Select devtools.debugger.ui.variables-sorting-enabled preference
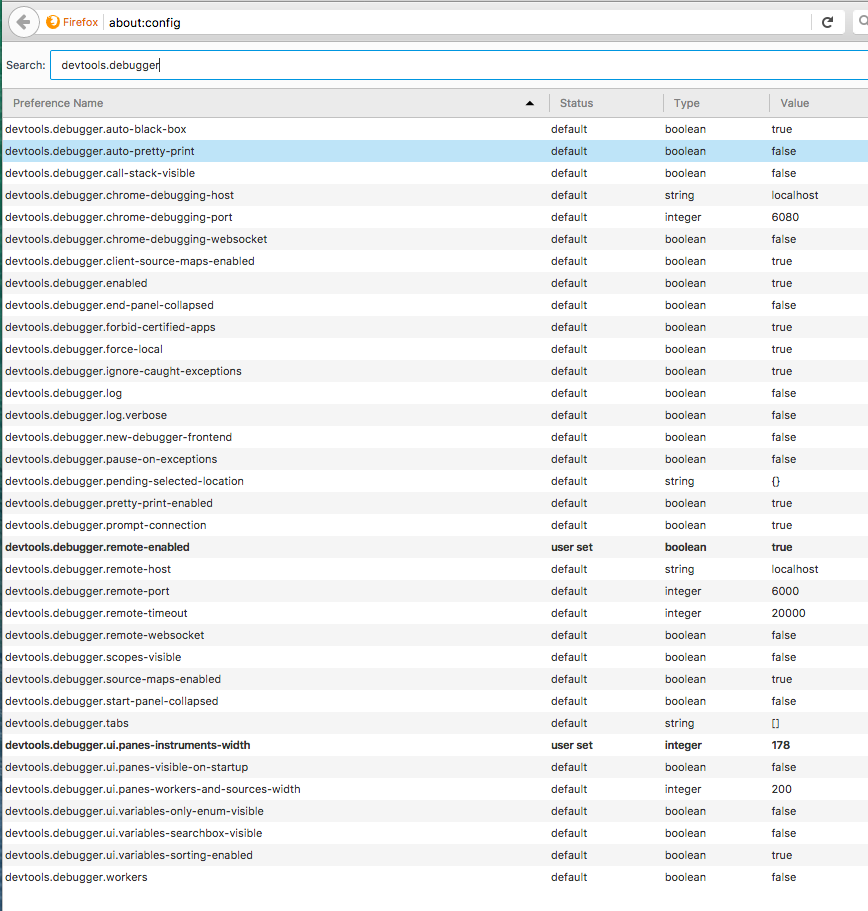 [x=435, y=855]
